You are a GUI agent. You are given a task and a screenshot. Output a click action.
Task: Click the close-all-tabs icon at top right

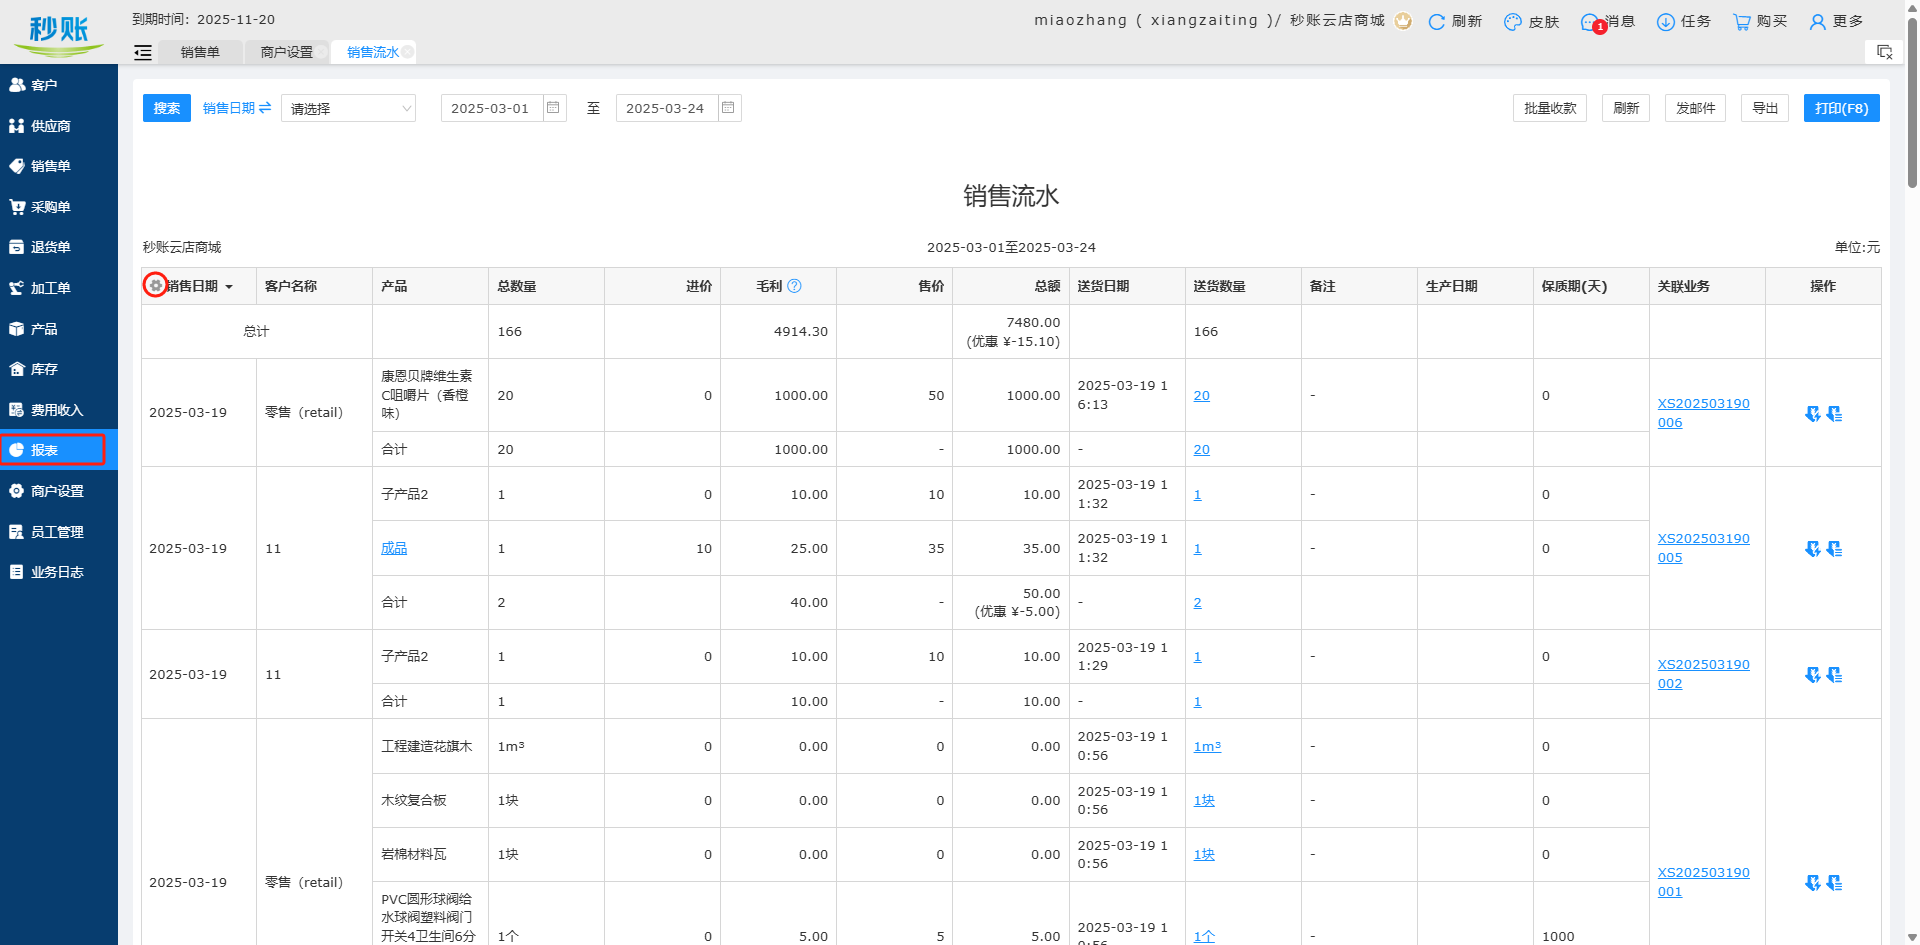point(1885,52)
